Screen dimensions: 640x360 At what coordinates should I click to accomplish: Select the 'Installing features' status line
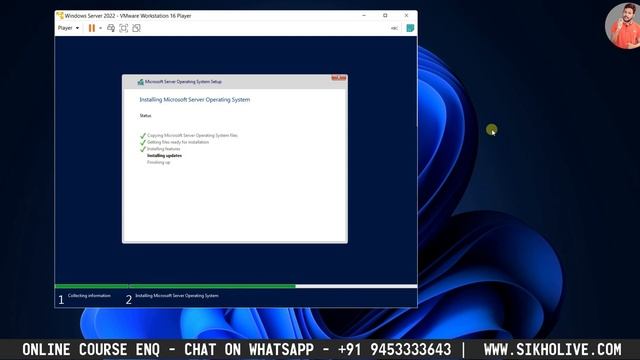point(163,149)
